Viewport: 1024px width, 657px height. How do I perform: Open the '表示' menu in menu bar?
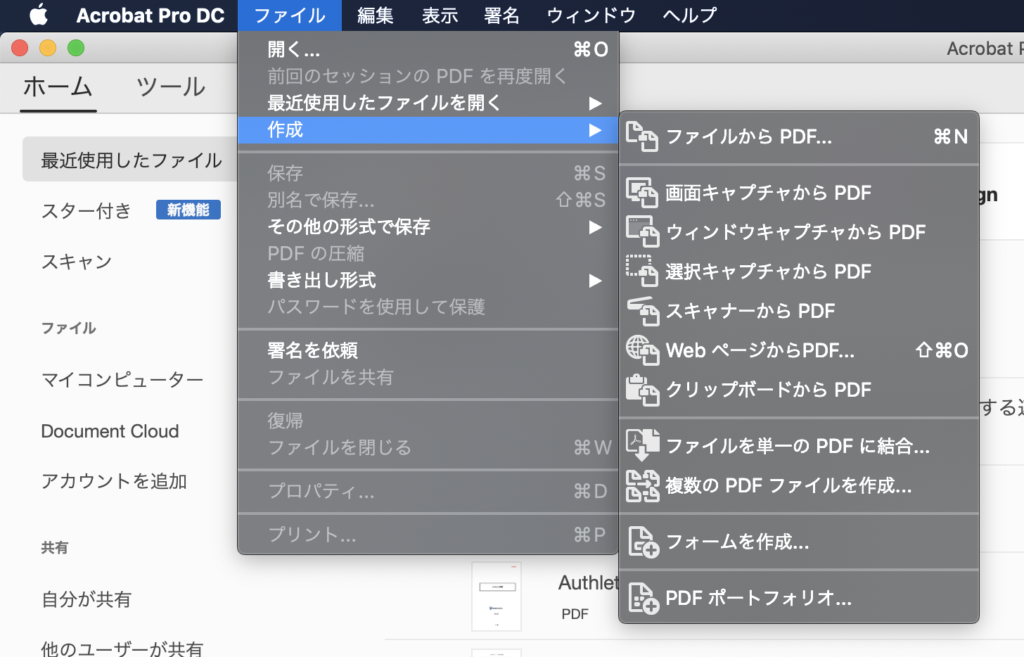coord(440,15)
